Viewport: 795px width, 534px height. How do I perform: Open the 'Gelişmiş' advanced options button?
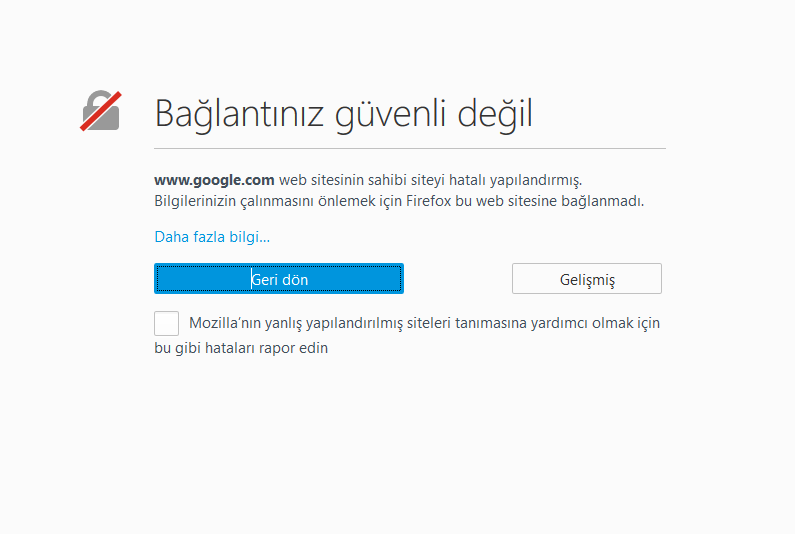point(587,278)
